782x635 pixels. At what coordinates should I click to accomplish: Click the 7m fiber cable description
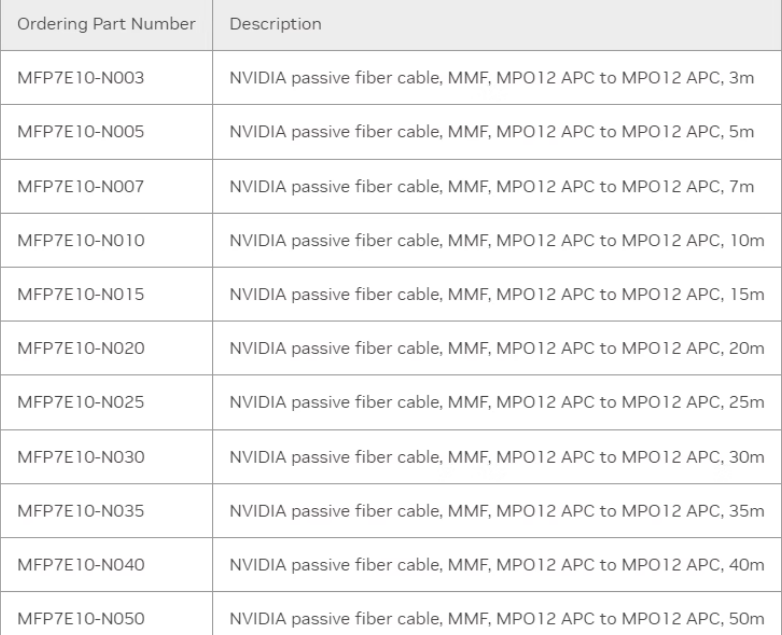tap(492, 187)
